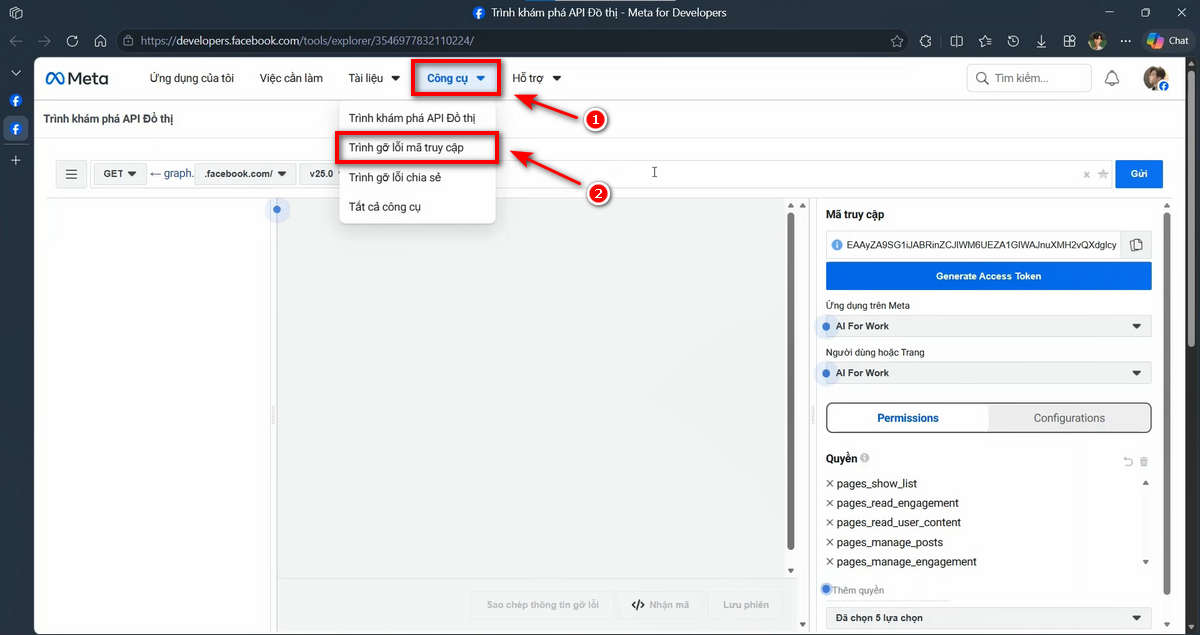Viewport: 1200px width, 635px height.
Task: Open the browser extensions puzzle icon
Action: click(x=925, y=41)
